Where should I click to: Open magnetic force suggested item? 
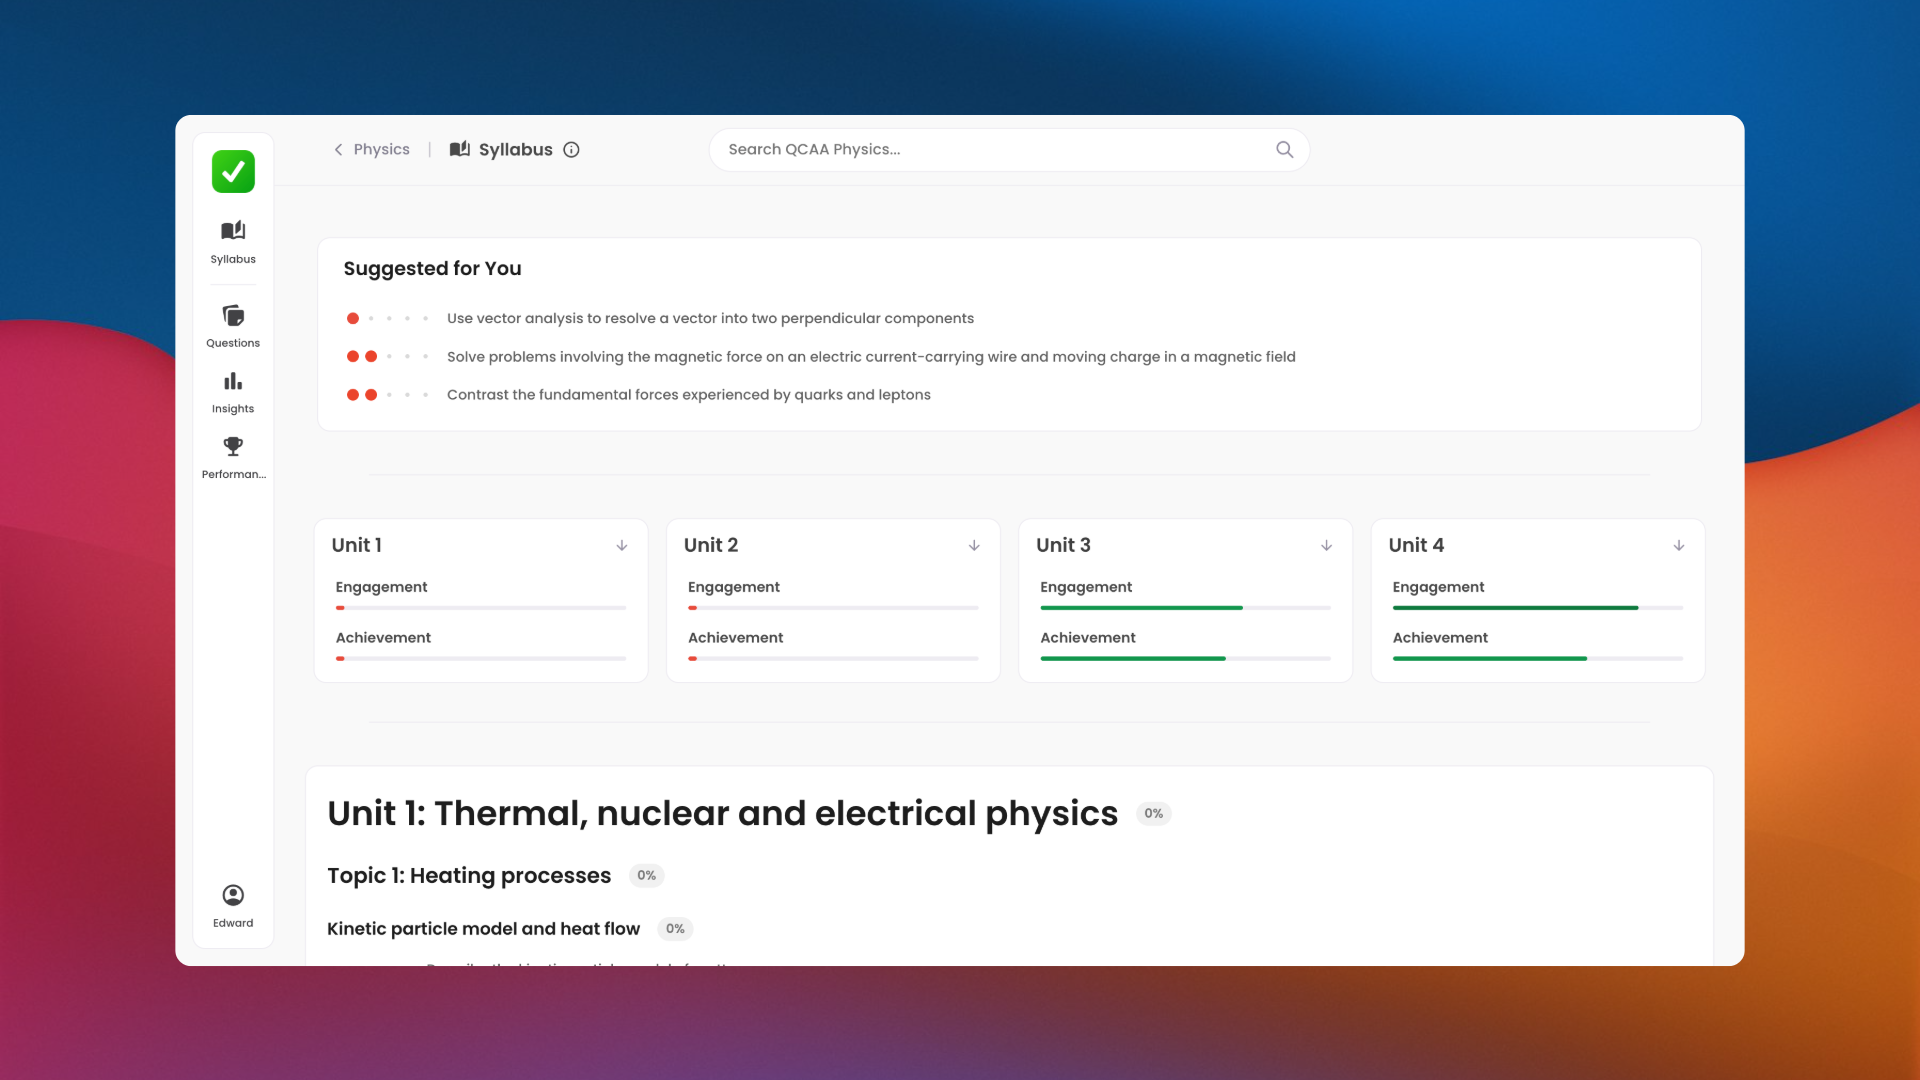[870, 357]
